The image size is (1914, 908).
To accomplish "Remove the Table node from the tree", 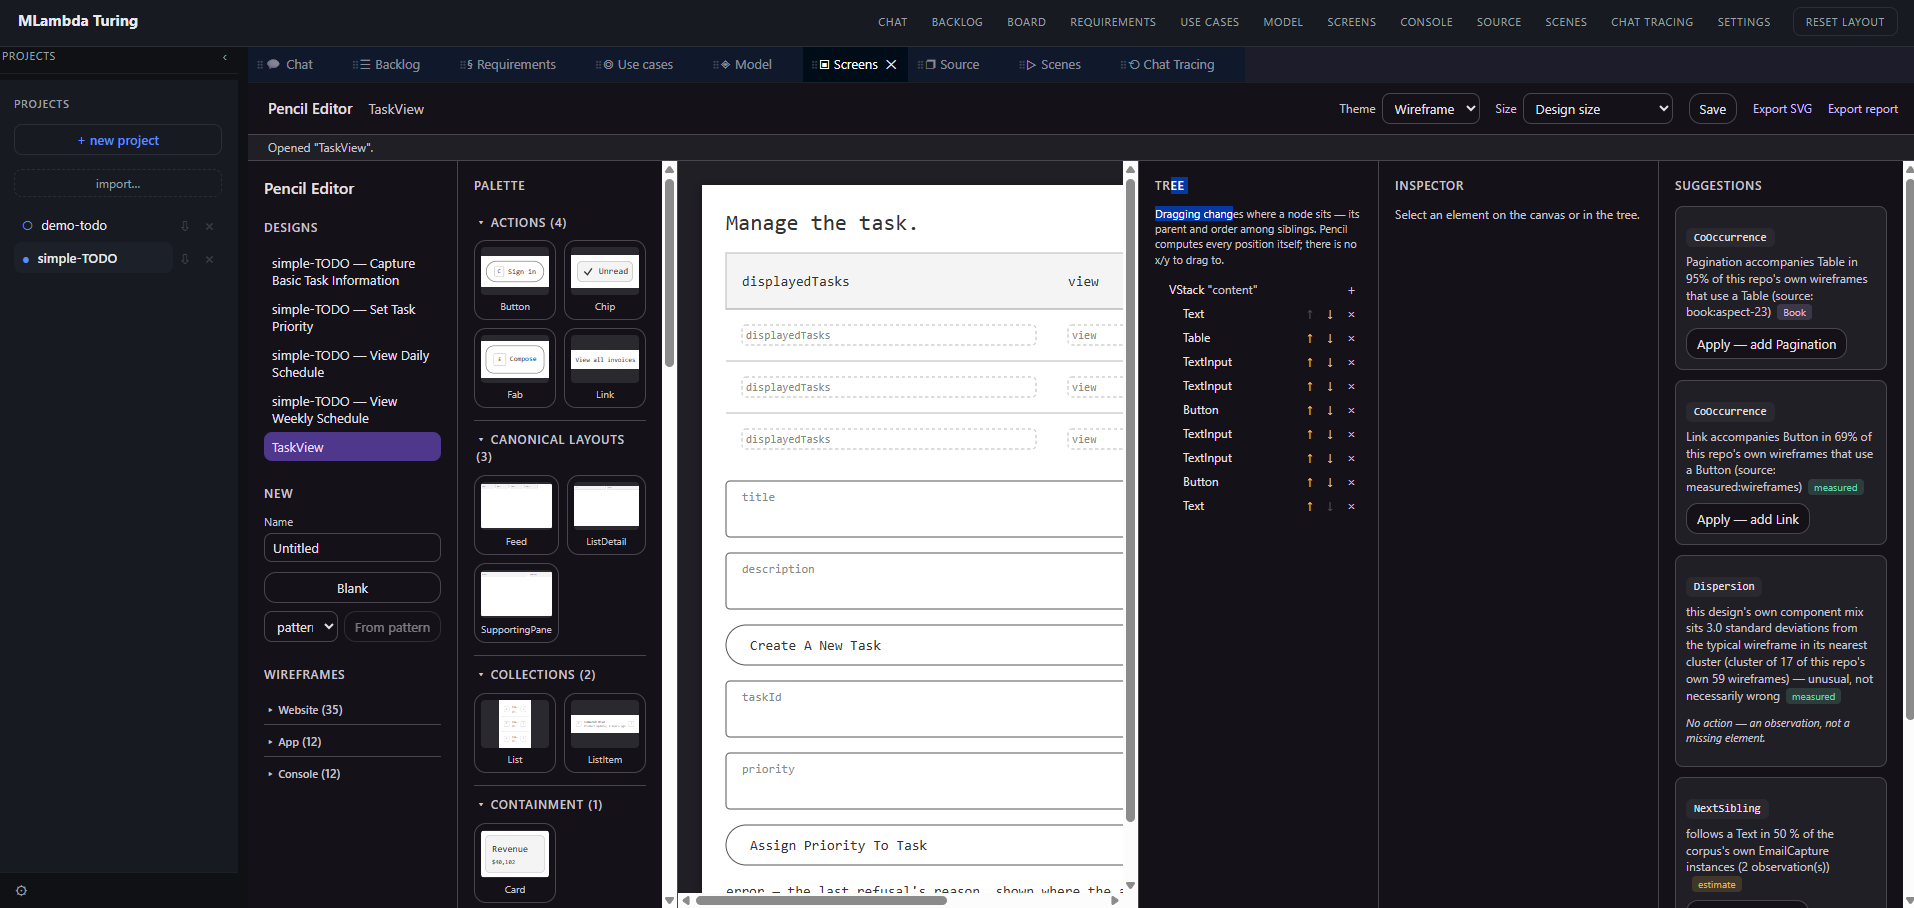I will 1351,338.
